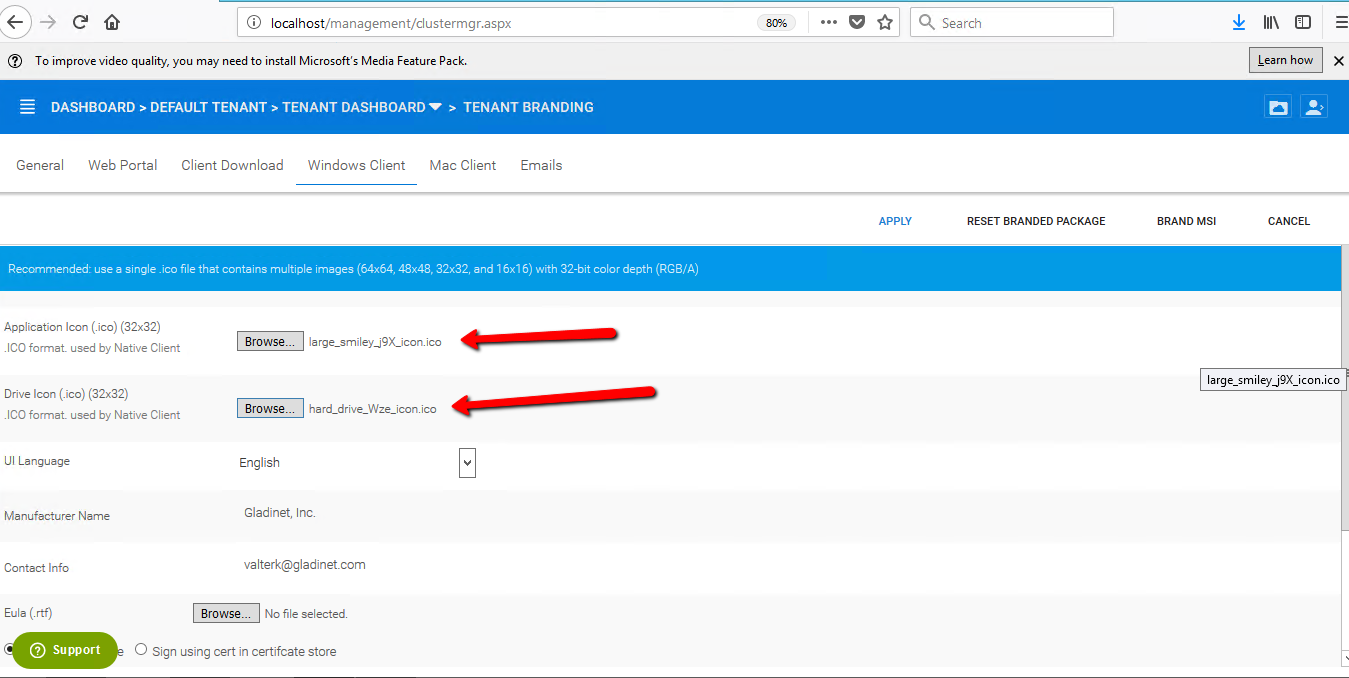Click the file browser icon in blue header

coord(1277,107)
